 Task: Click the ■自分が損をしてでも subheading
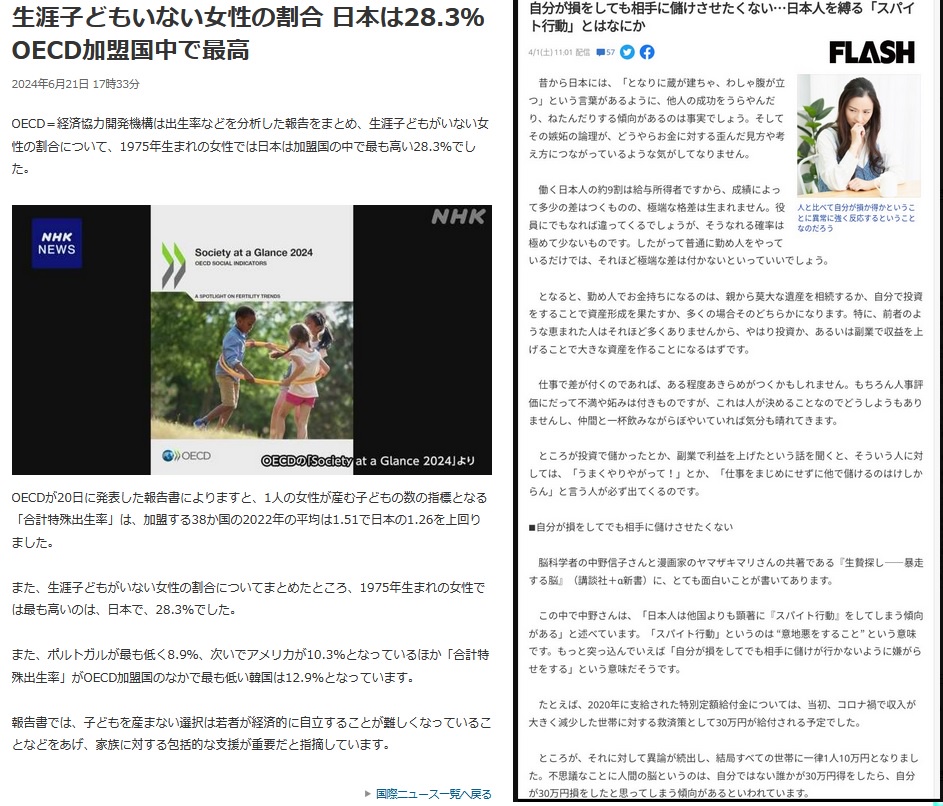click(x=631, y=526)
